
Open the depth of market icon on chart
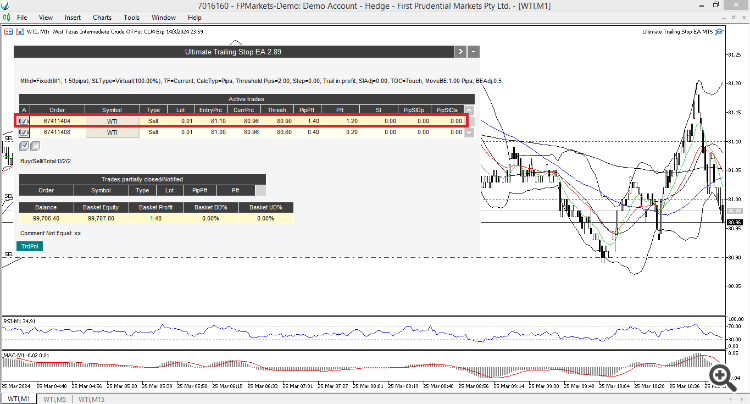20,32
